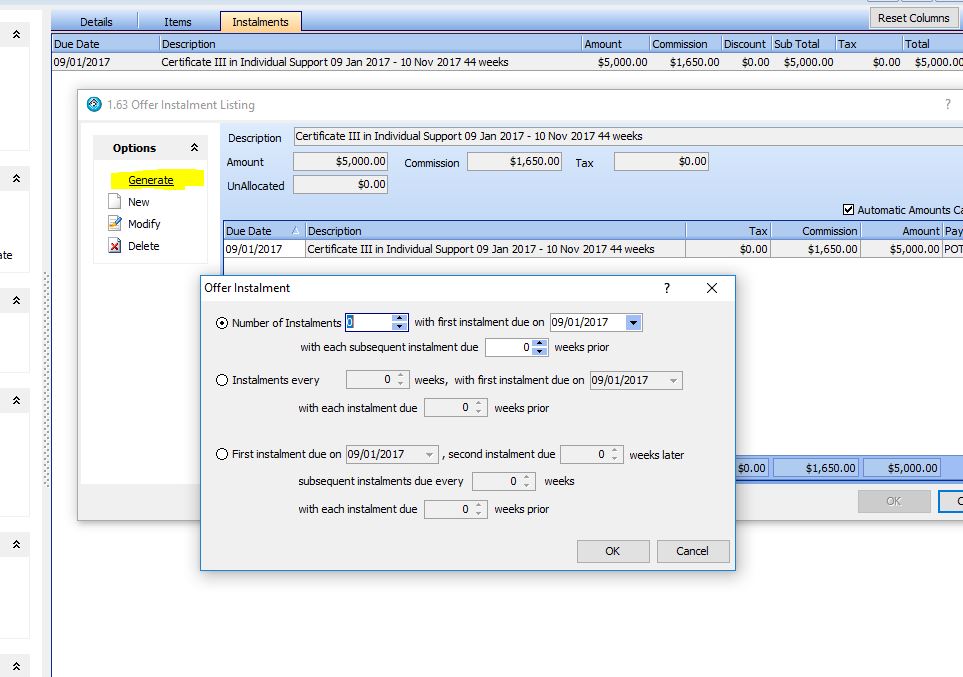Click the help question mark in Offer Instalment dialog
This screenshot has width=963, height=677.
[667, 288]
